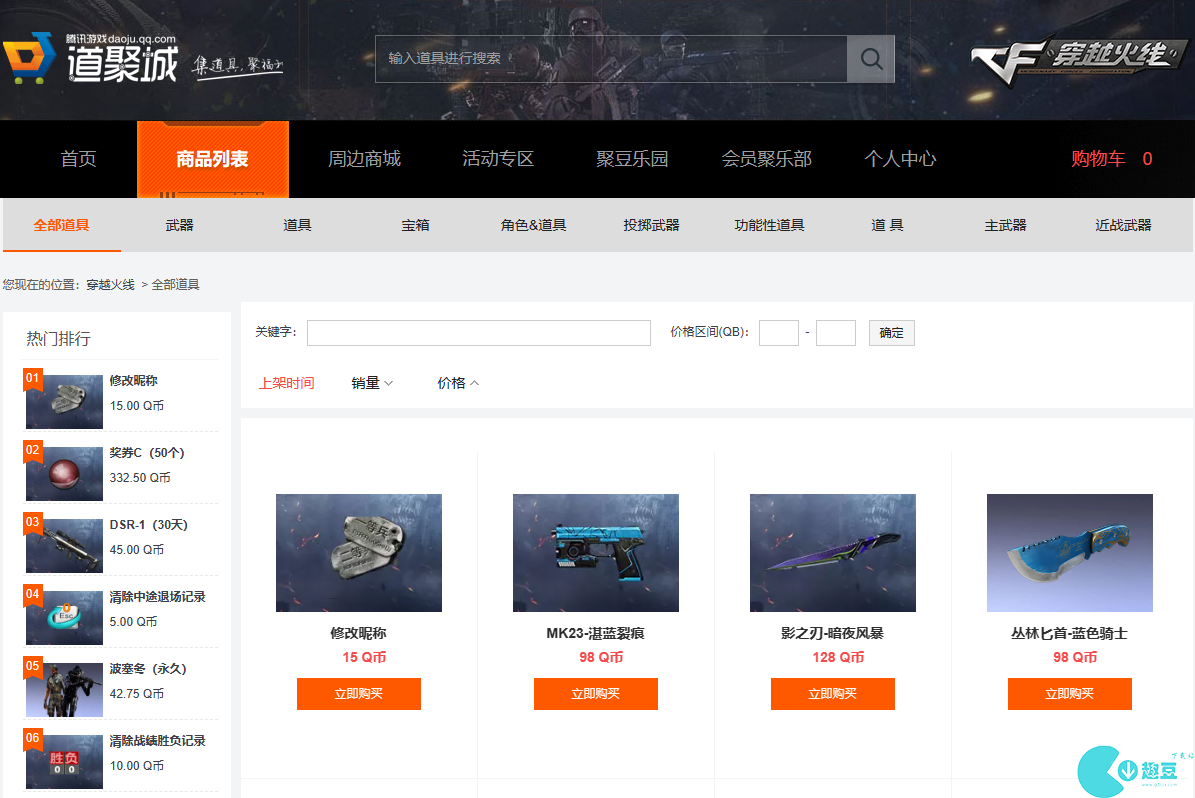The height and width of the screenshot is (798, 1195).
Task: Open the 道聚城 logo homepage
Action: [91, 59]
